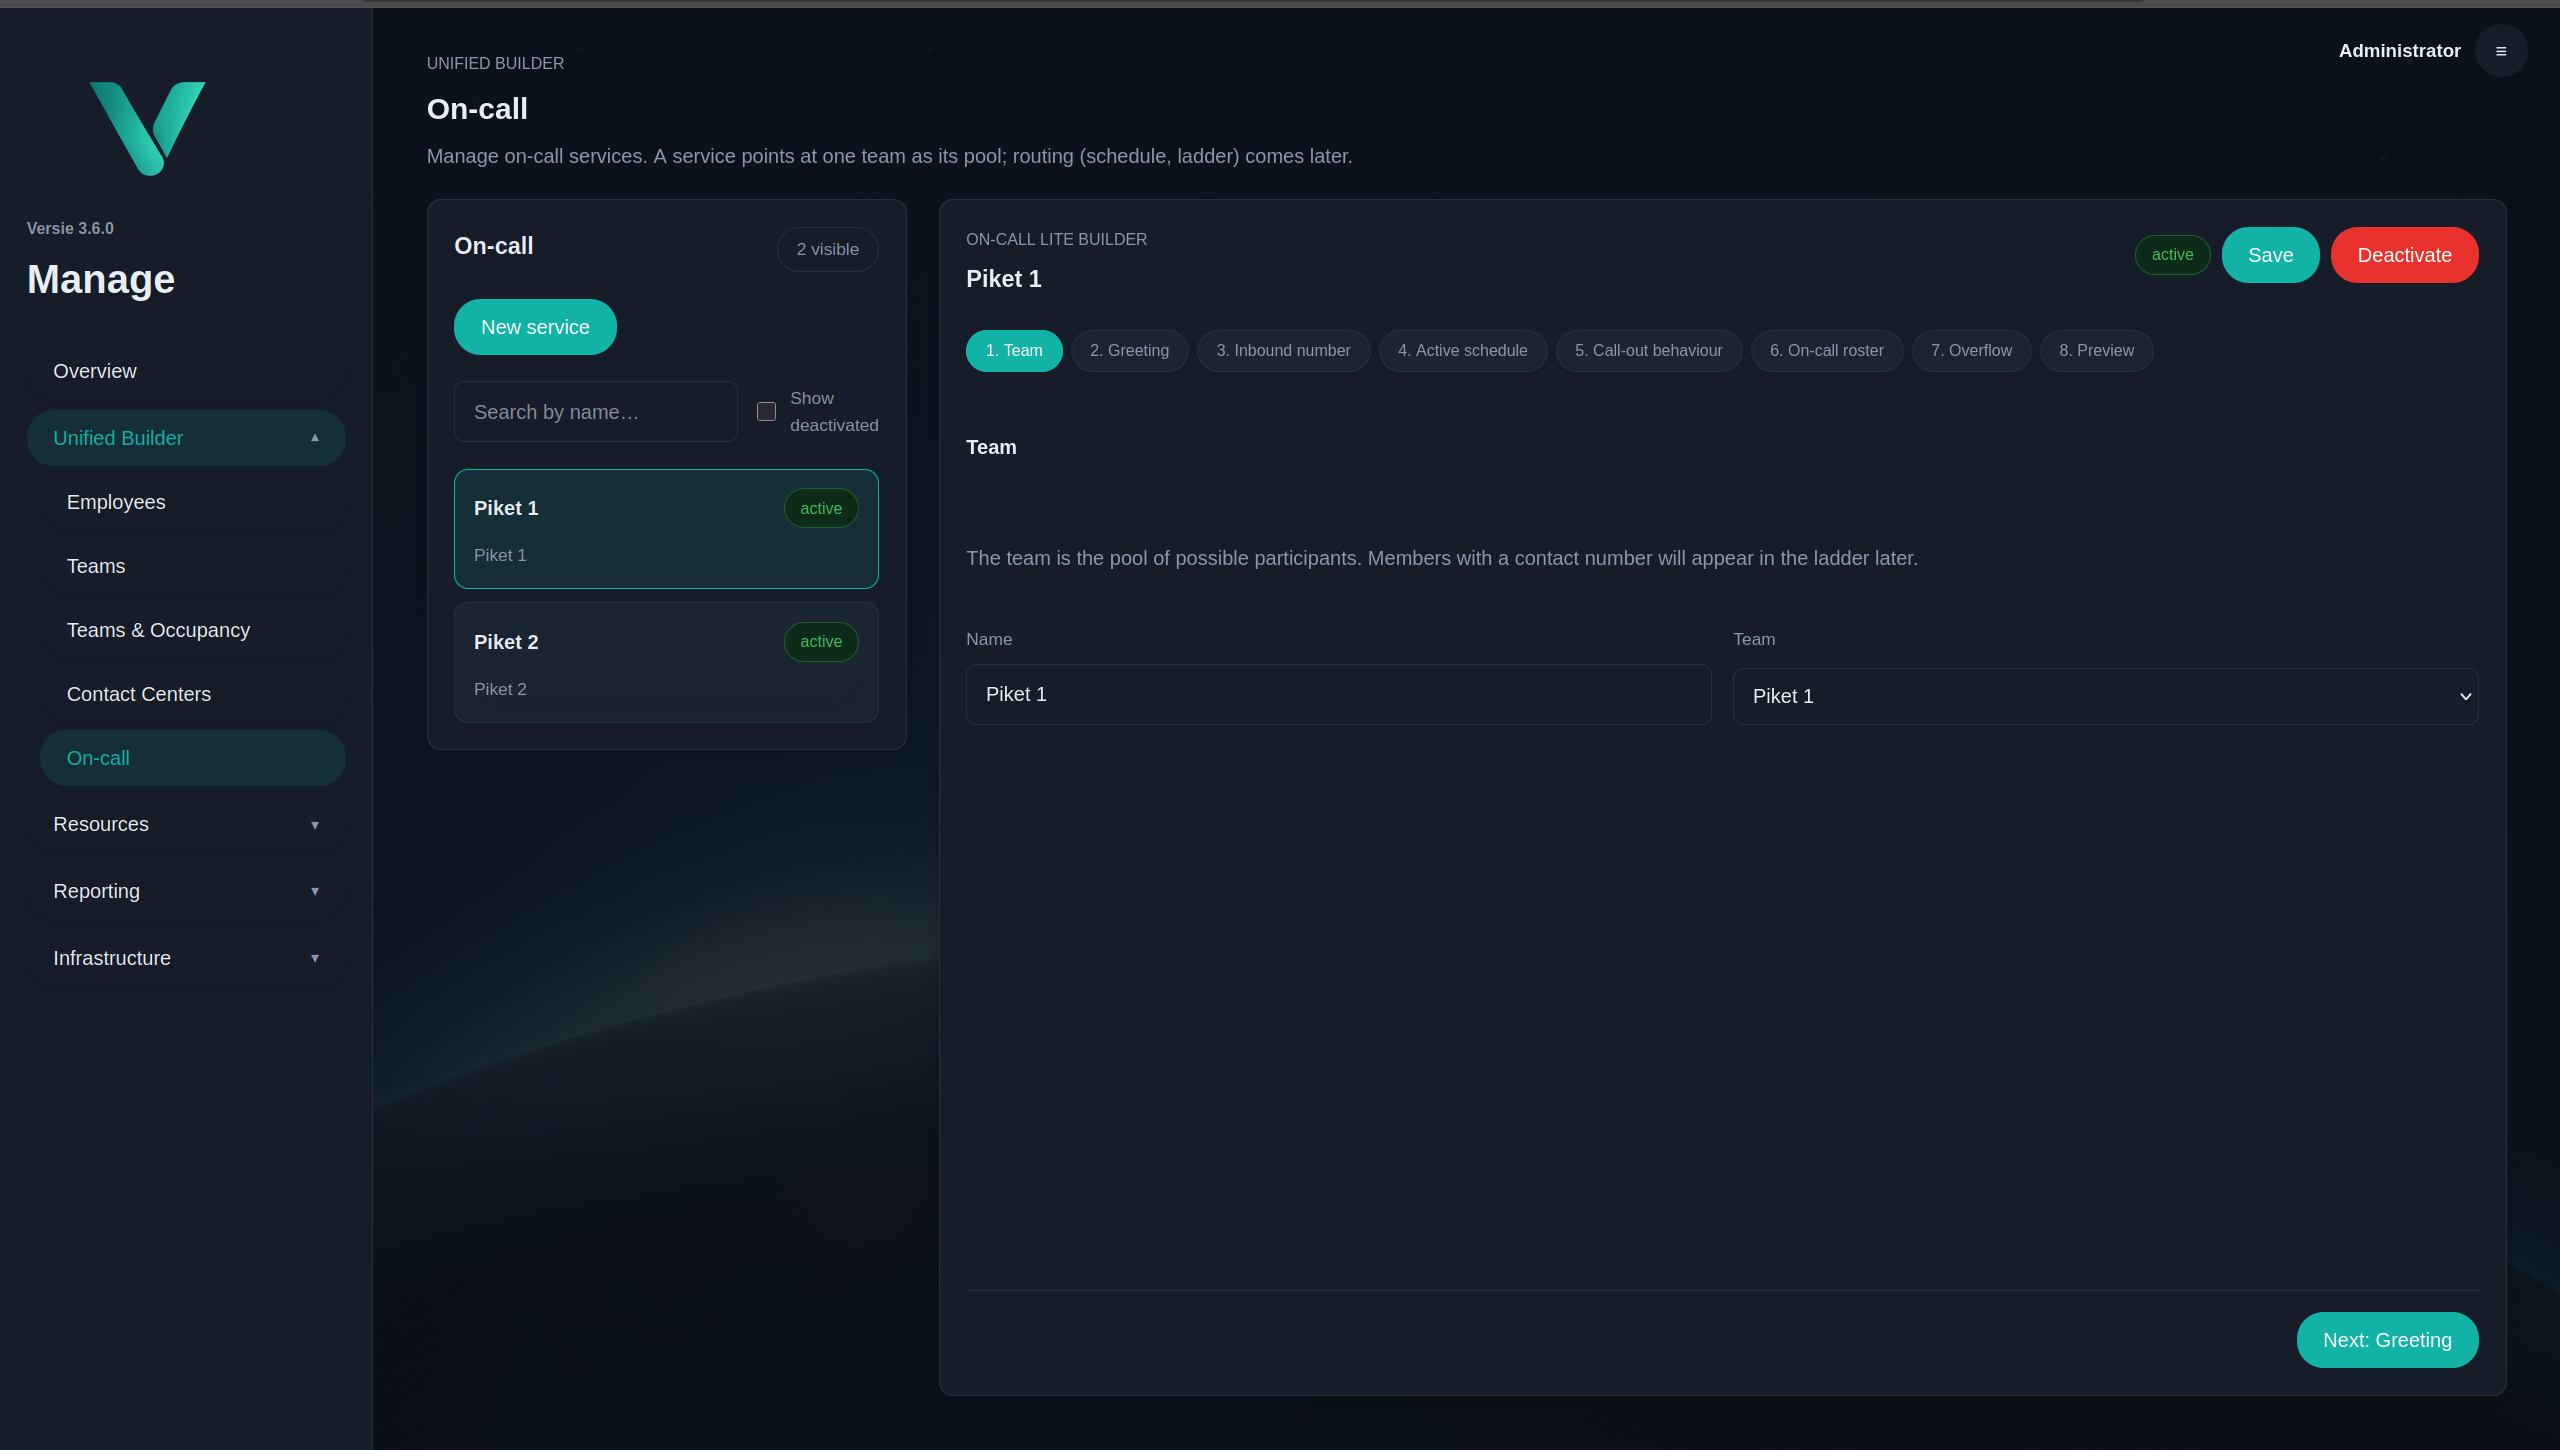Expand the Reporting menu section
This screenshot has width=2560, height=1450.
pos(186,891)
